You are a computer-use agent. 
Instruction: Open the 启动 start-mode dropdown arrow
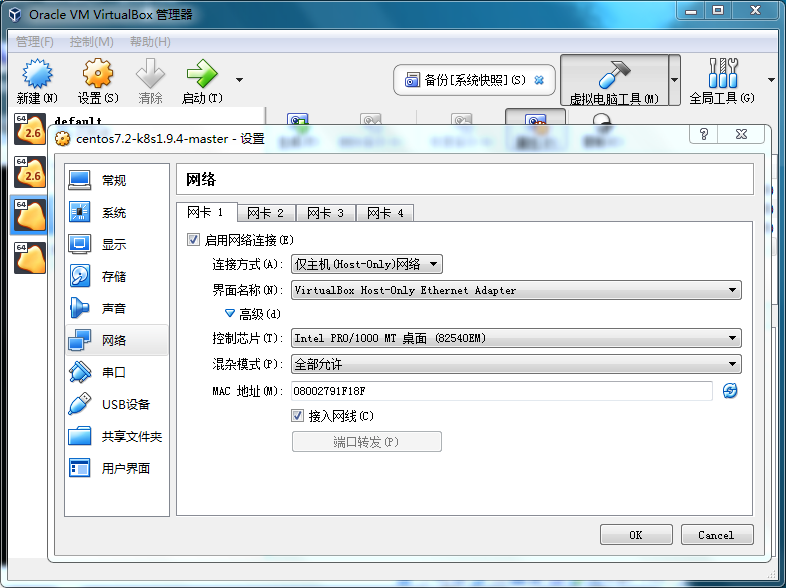[240, 80]
